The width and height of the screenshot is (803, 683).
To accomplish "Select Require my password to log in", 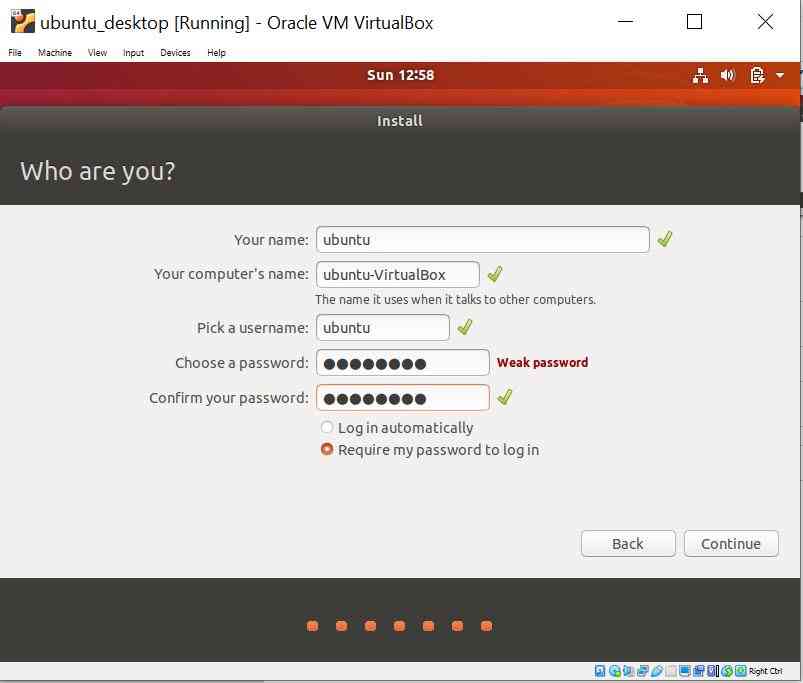I will tap(327, 450).
